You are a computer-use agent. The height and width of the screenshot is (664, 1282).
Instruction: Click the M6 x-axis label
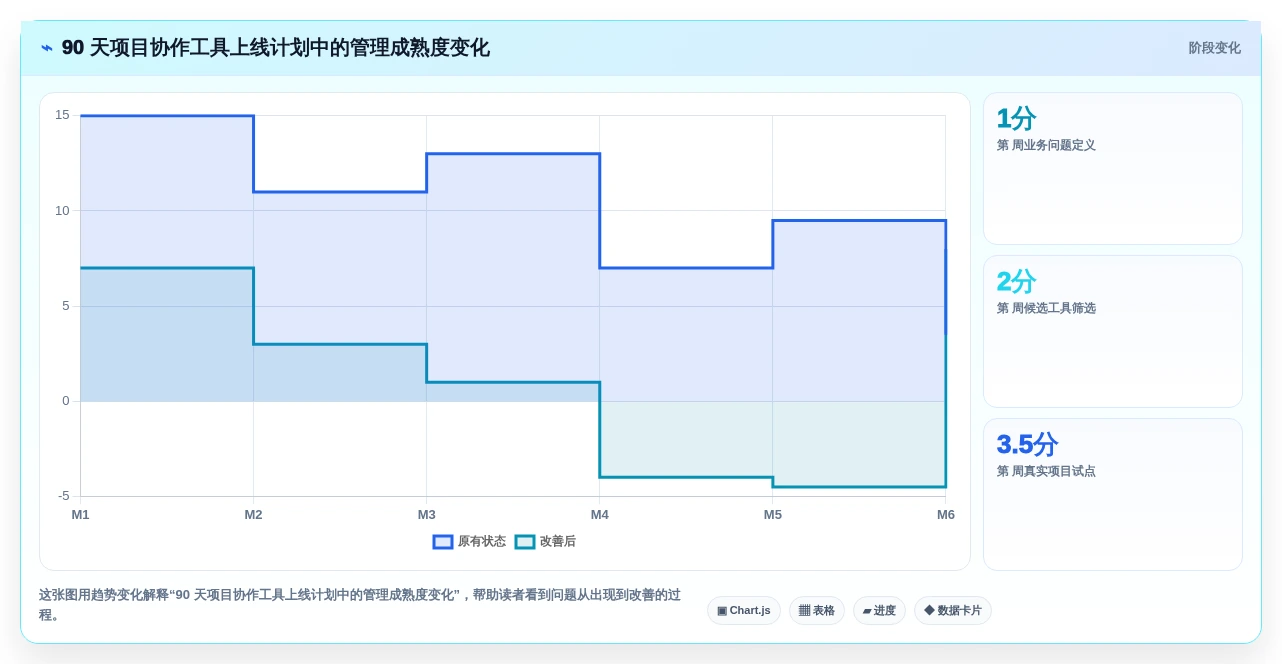pos(946,515)
